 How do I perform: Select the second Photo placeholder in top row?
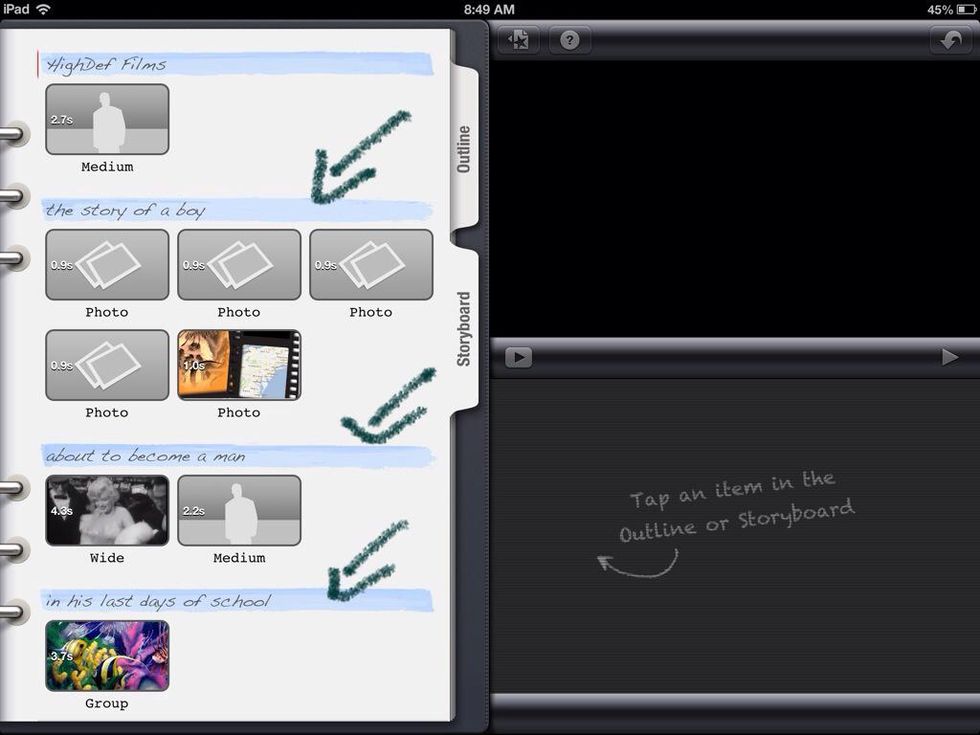tap(239, 265)
